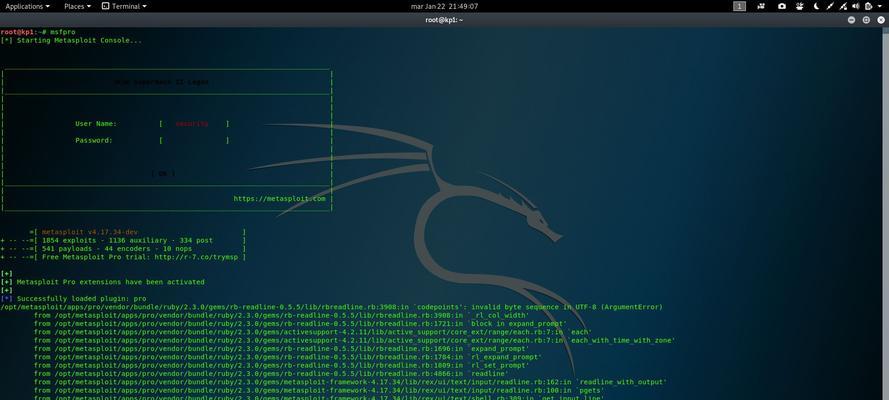Open the Terminal app menu in top bar

tap(125, 6)
